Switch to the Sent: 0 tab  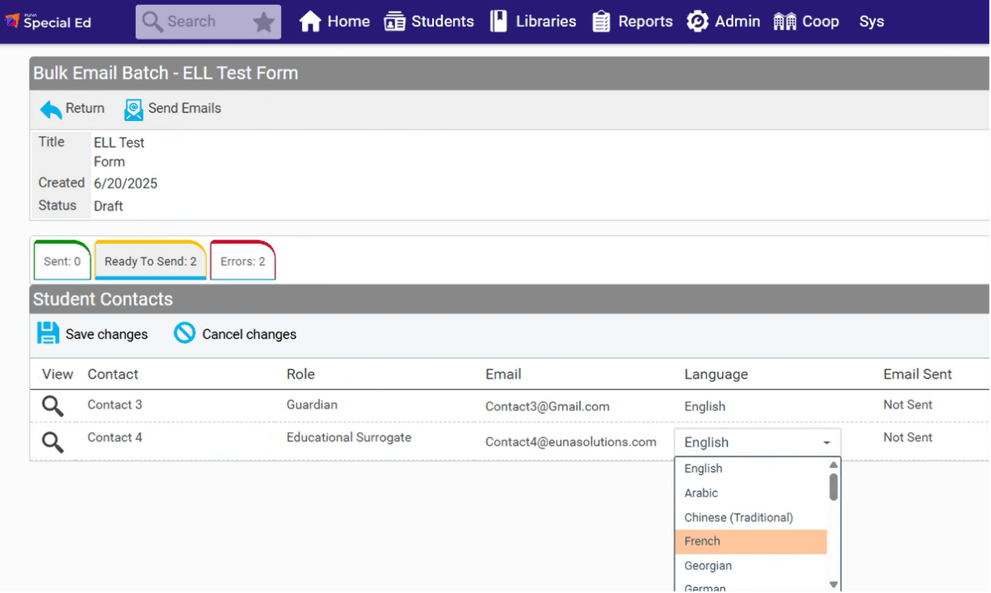62,260
